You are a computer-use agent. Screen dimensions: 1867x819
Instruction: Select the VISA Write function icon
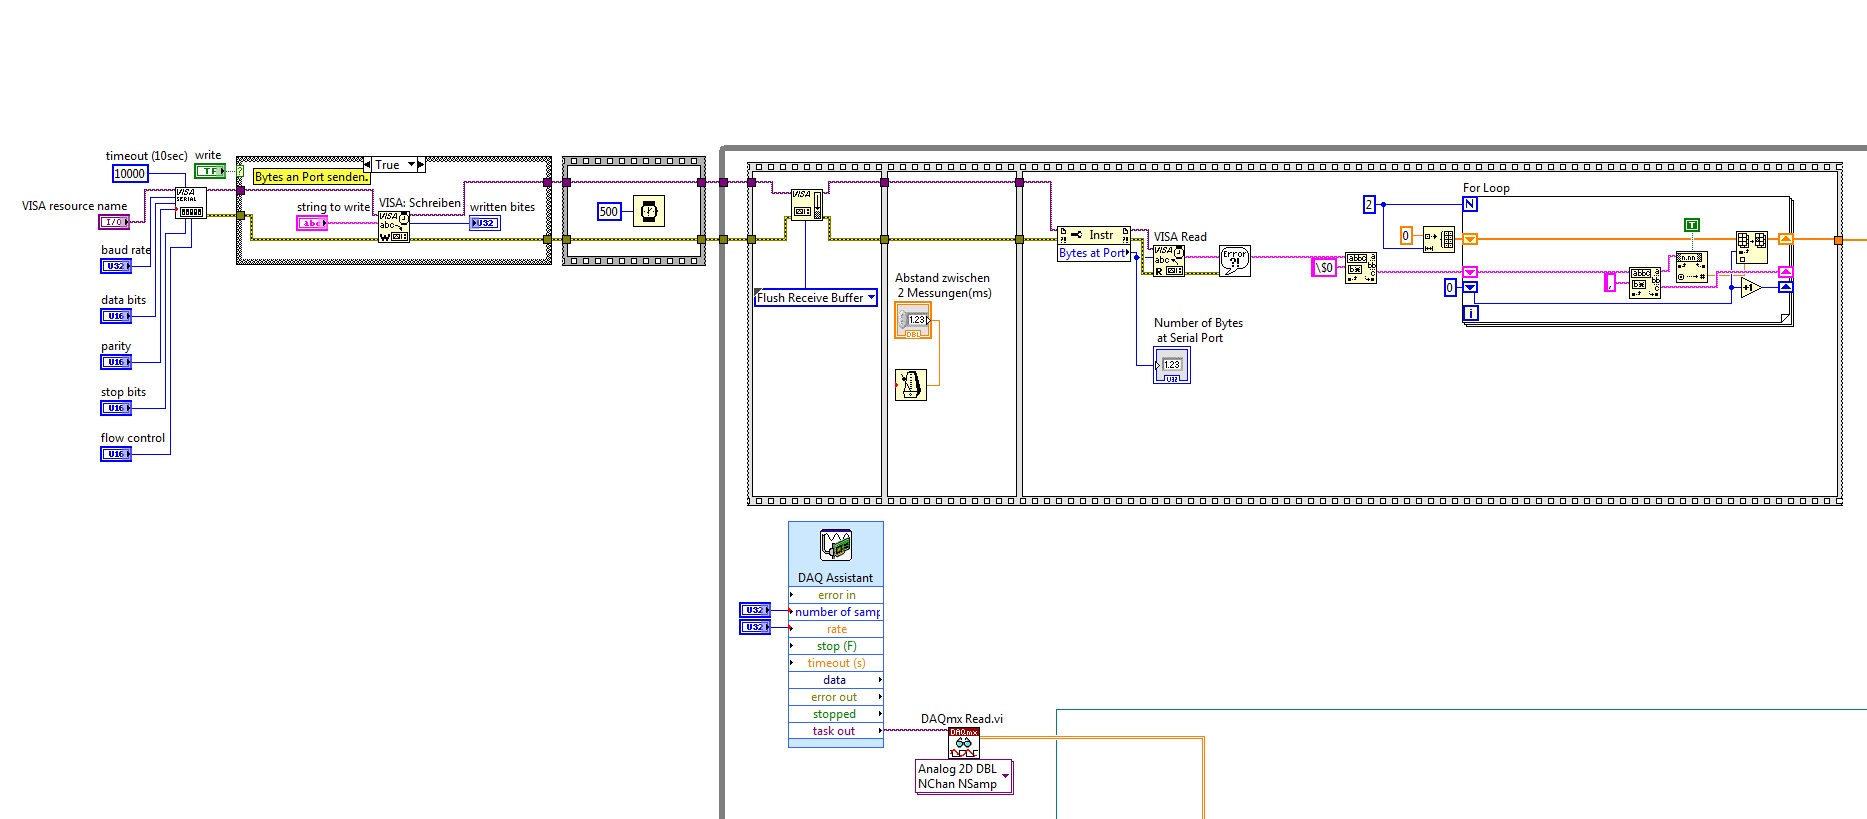(394, 227)
